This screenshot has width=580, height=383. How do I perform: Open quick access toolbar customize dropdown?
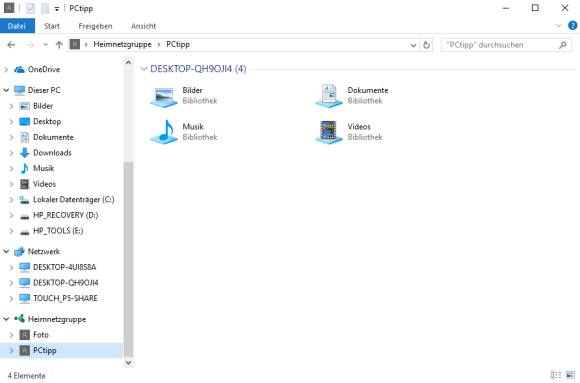coord(57,9)
